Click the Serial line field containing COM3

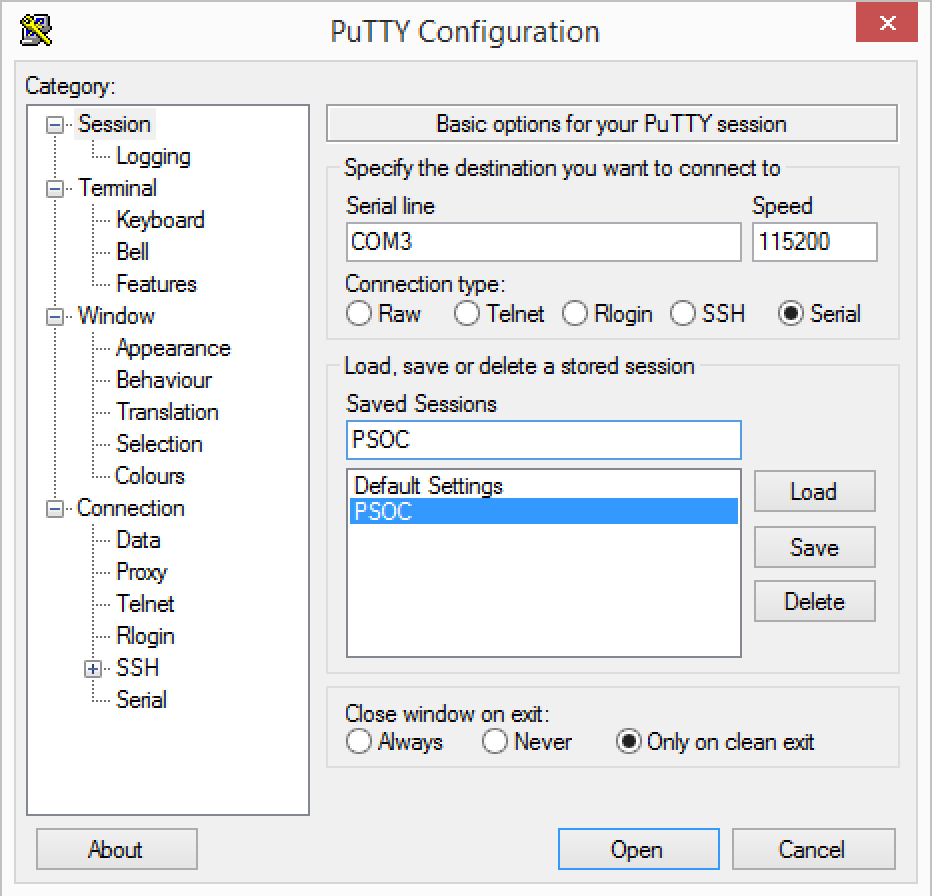coord(543,242)
